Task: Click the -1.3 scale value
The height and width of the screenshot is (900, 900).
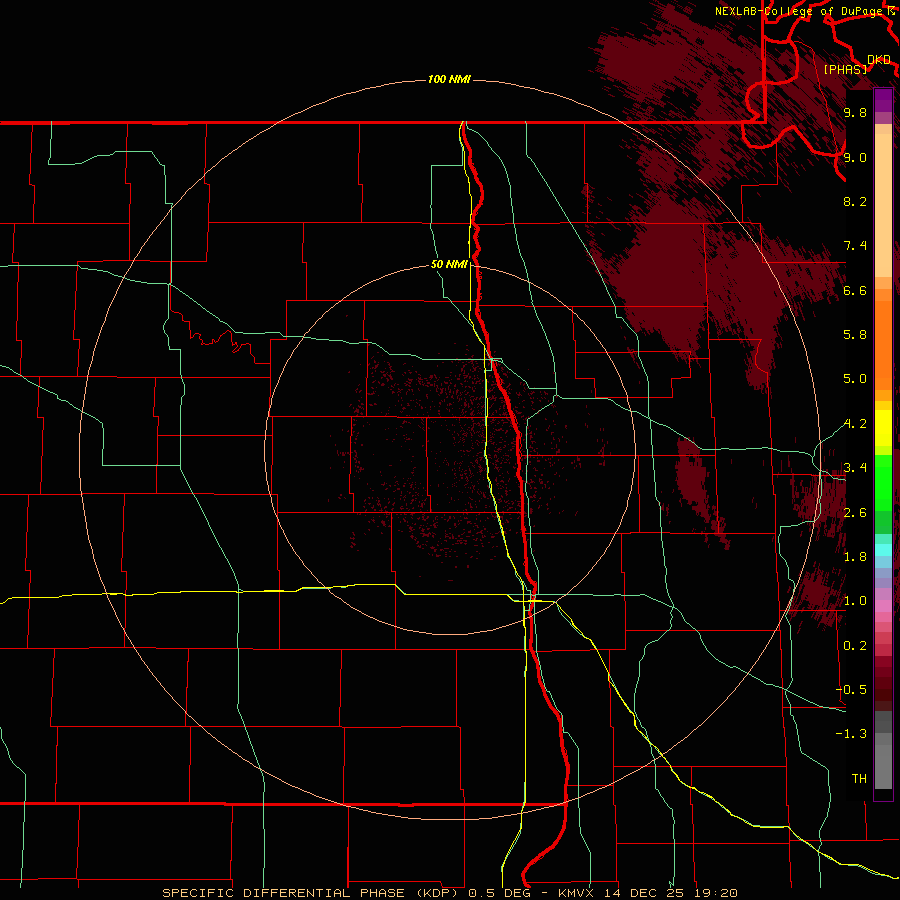Action: click(x=851, y=734)
